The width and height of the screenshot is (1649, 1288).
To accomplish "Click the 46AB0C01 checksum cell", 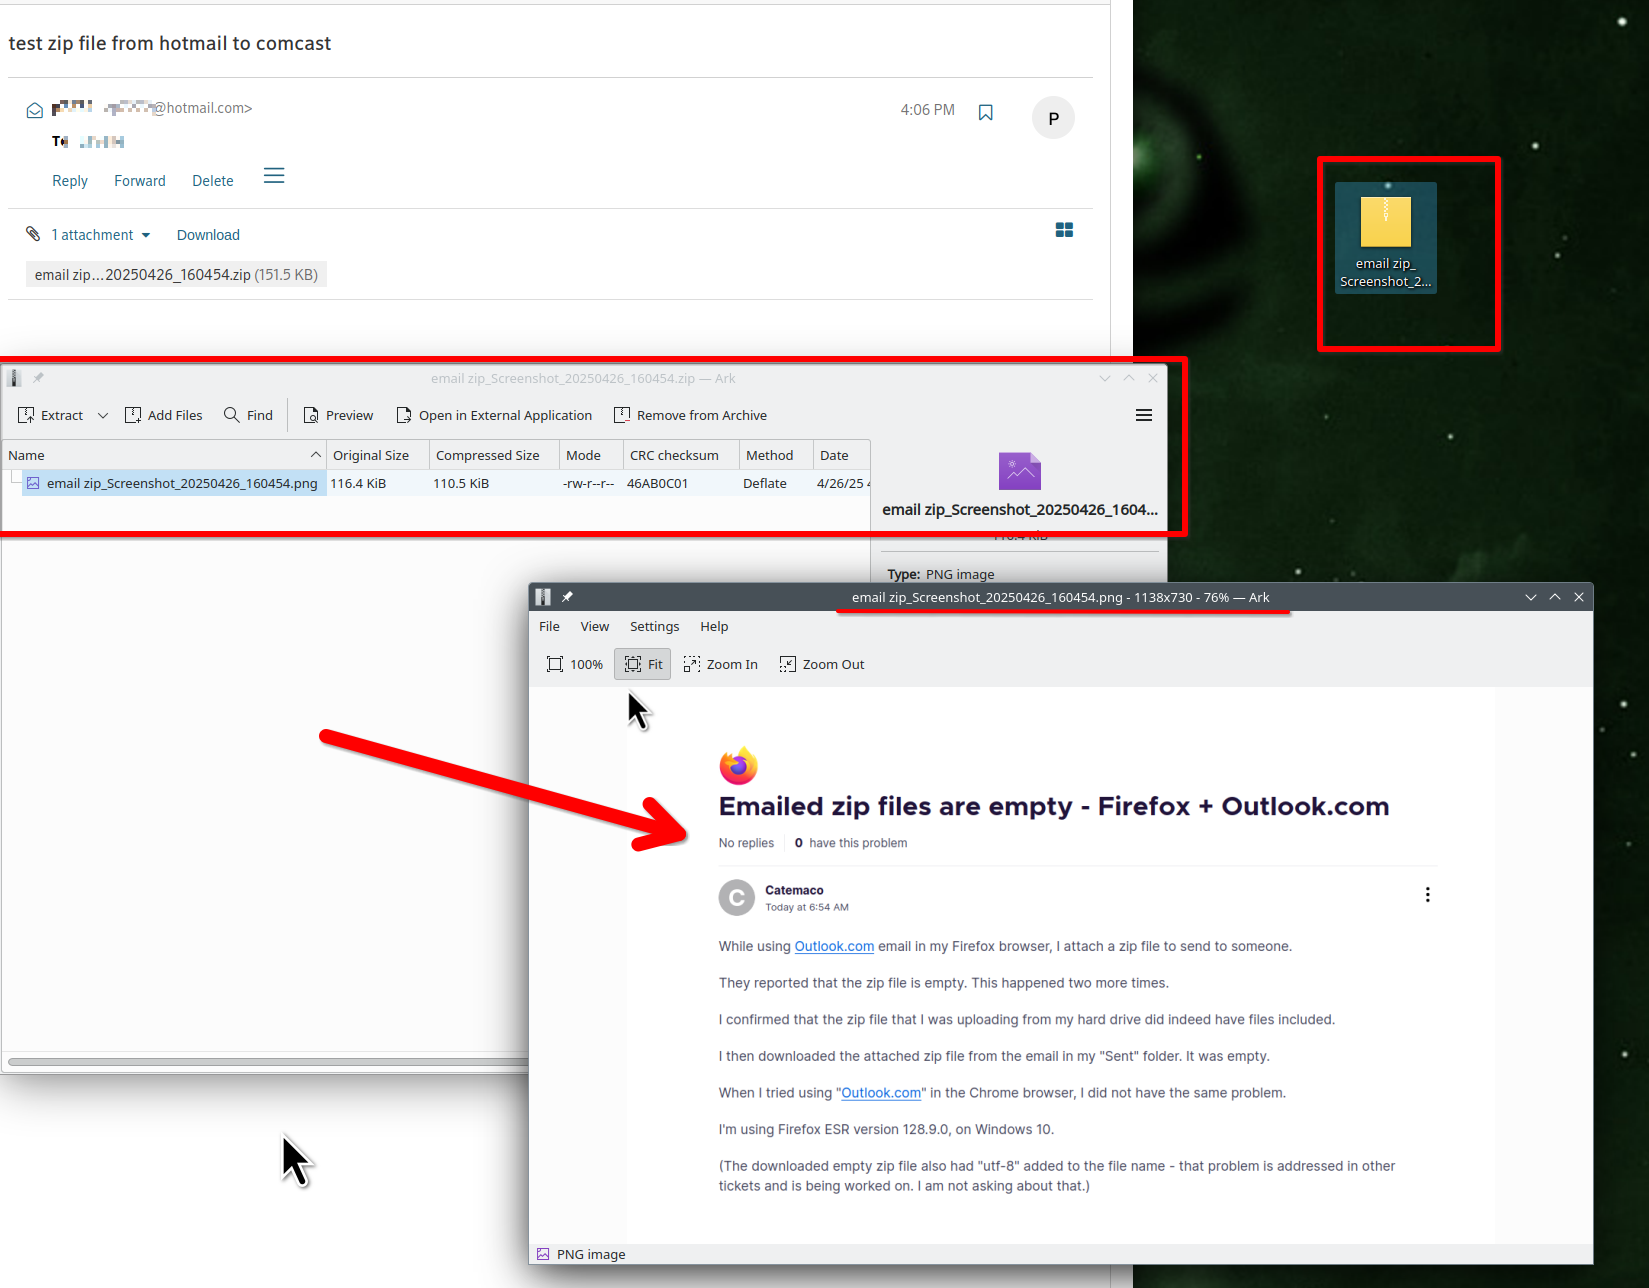I will (657, 483).
